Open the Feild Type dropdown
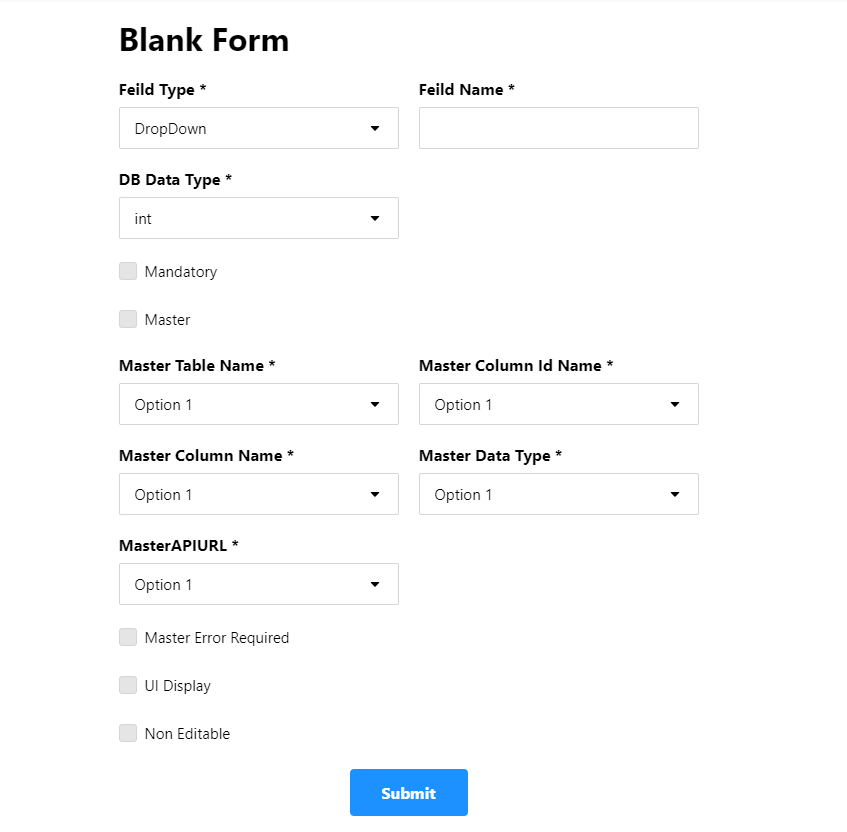 click(x=258, y=128)
